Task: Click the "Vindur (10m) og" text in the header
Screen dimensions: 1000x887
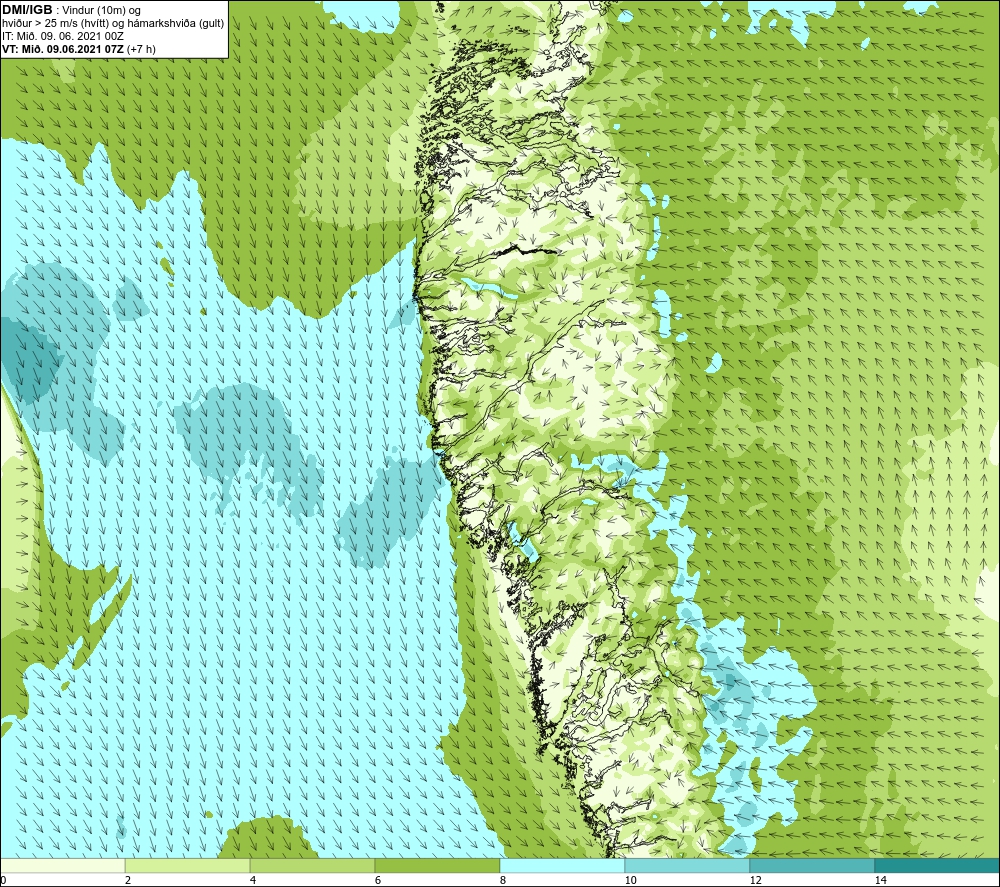Action: coord(101,11)
